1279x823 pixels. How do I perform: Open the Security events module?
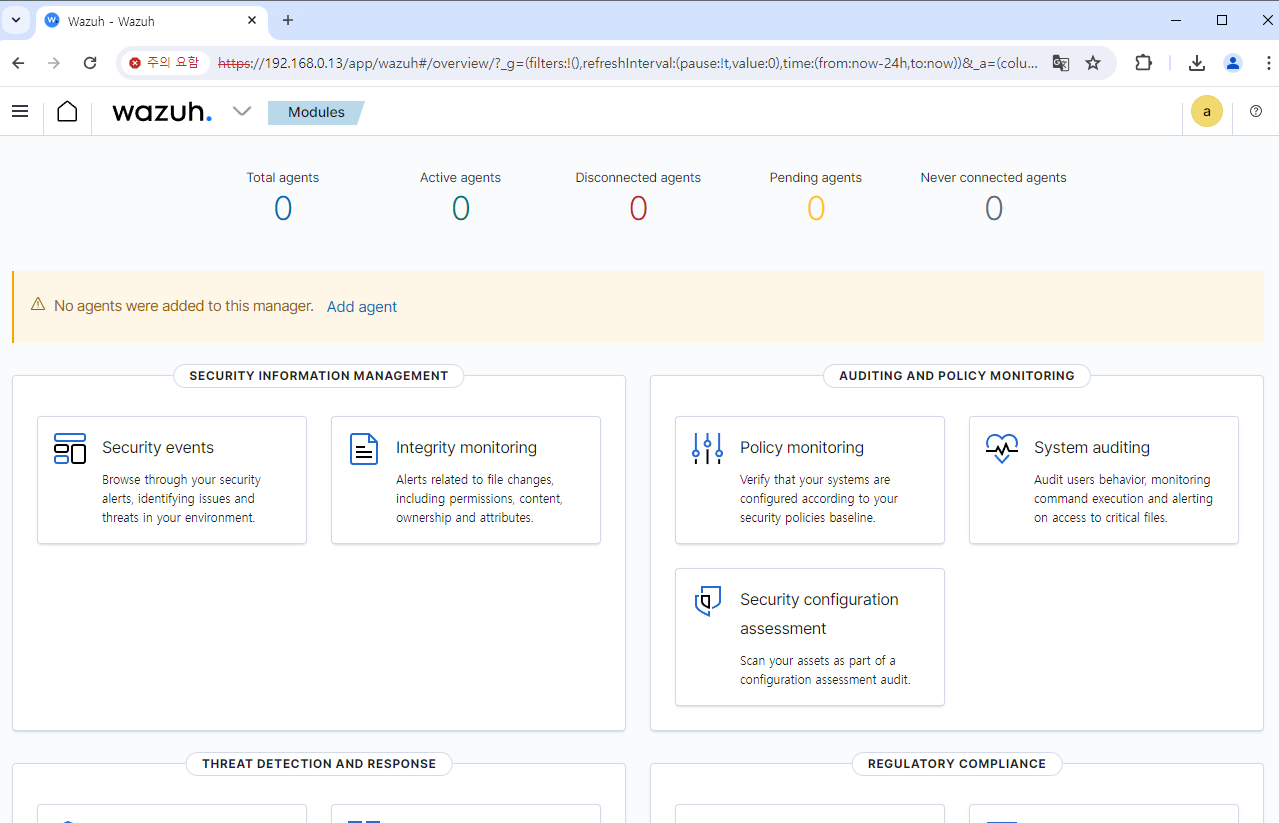pyautogui.click(x=172, y=480)
